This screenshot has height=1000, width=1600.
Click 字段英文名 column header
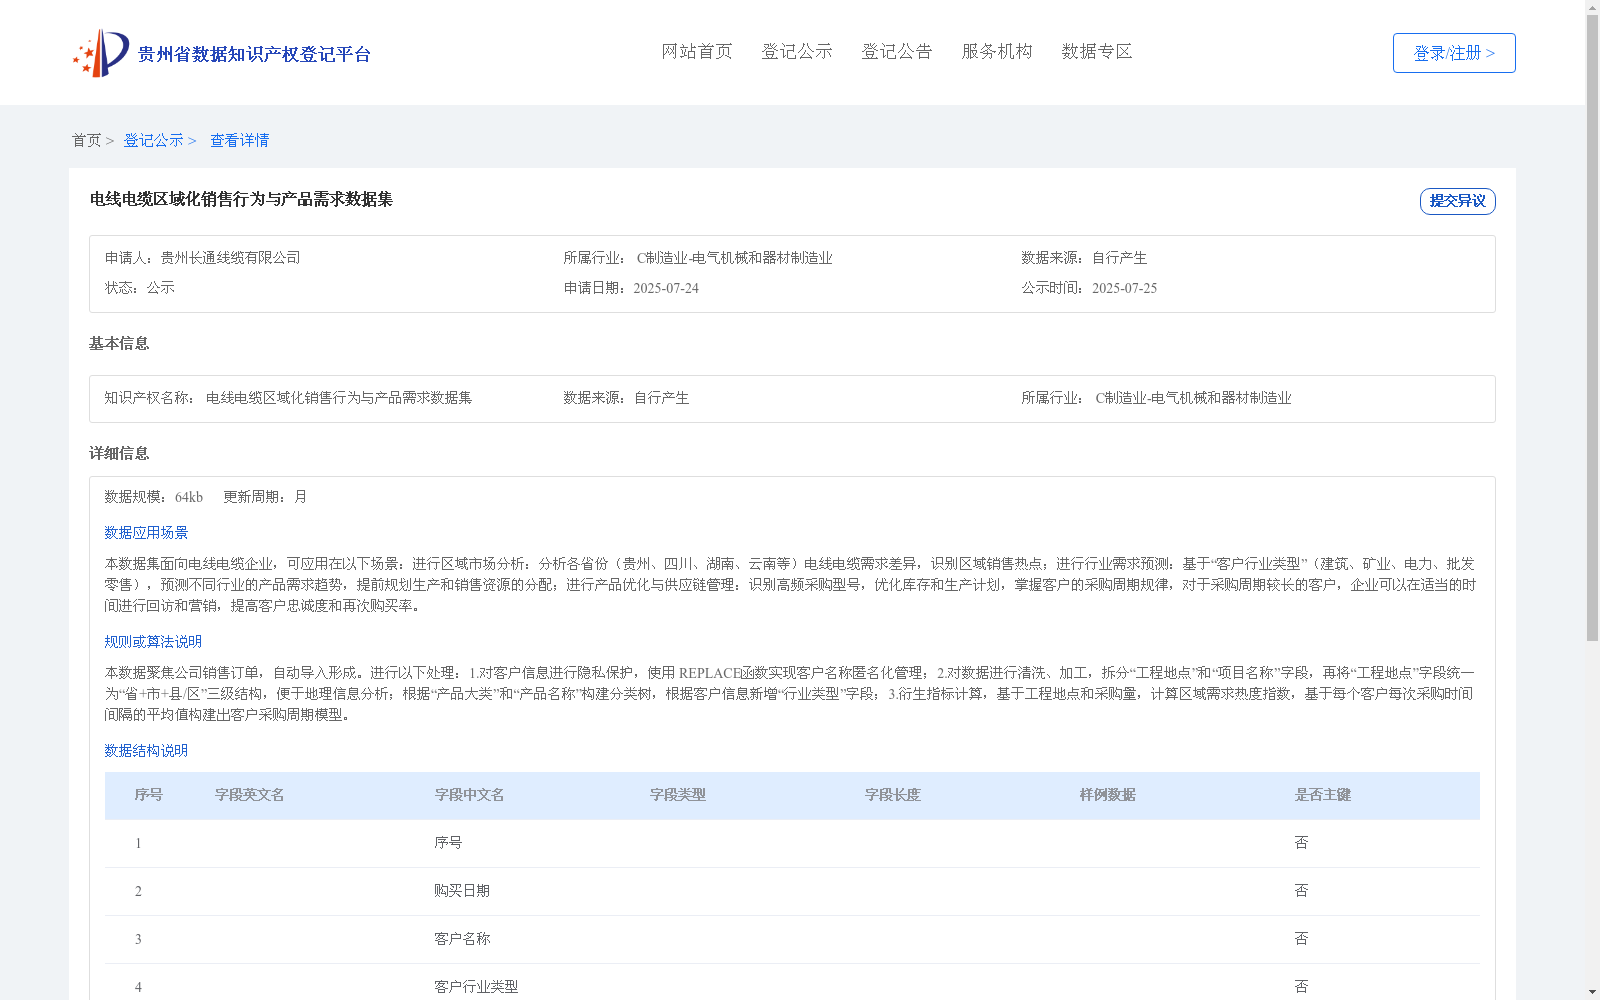250,795
